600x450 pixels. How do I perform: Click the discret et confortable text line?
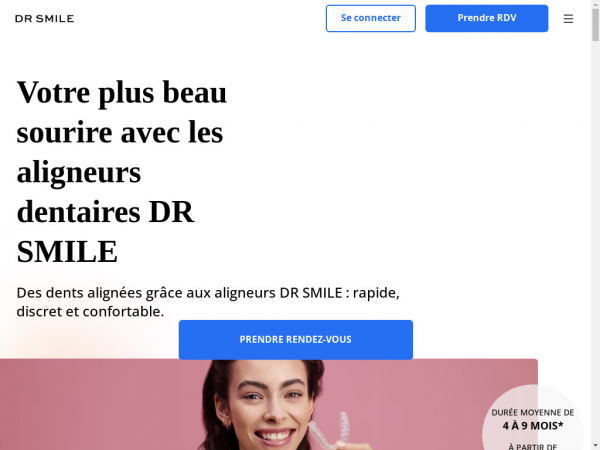pos(90,311)
